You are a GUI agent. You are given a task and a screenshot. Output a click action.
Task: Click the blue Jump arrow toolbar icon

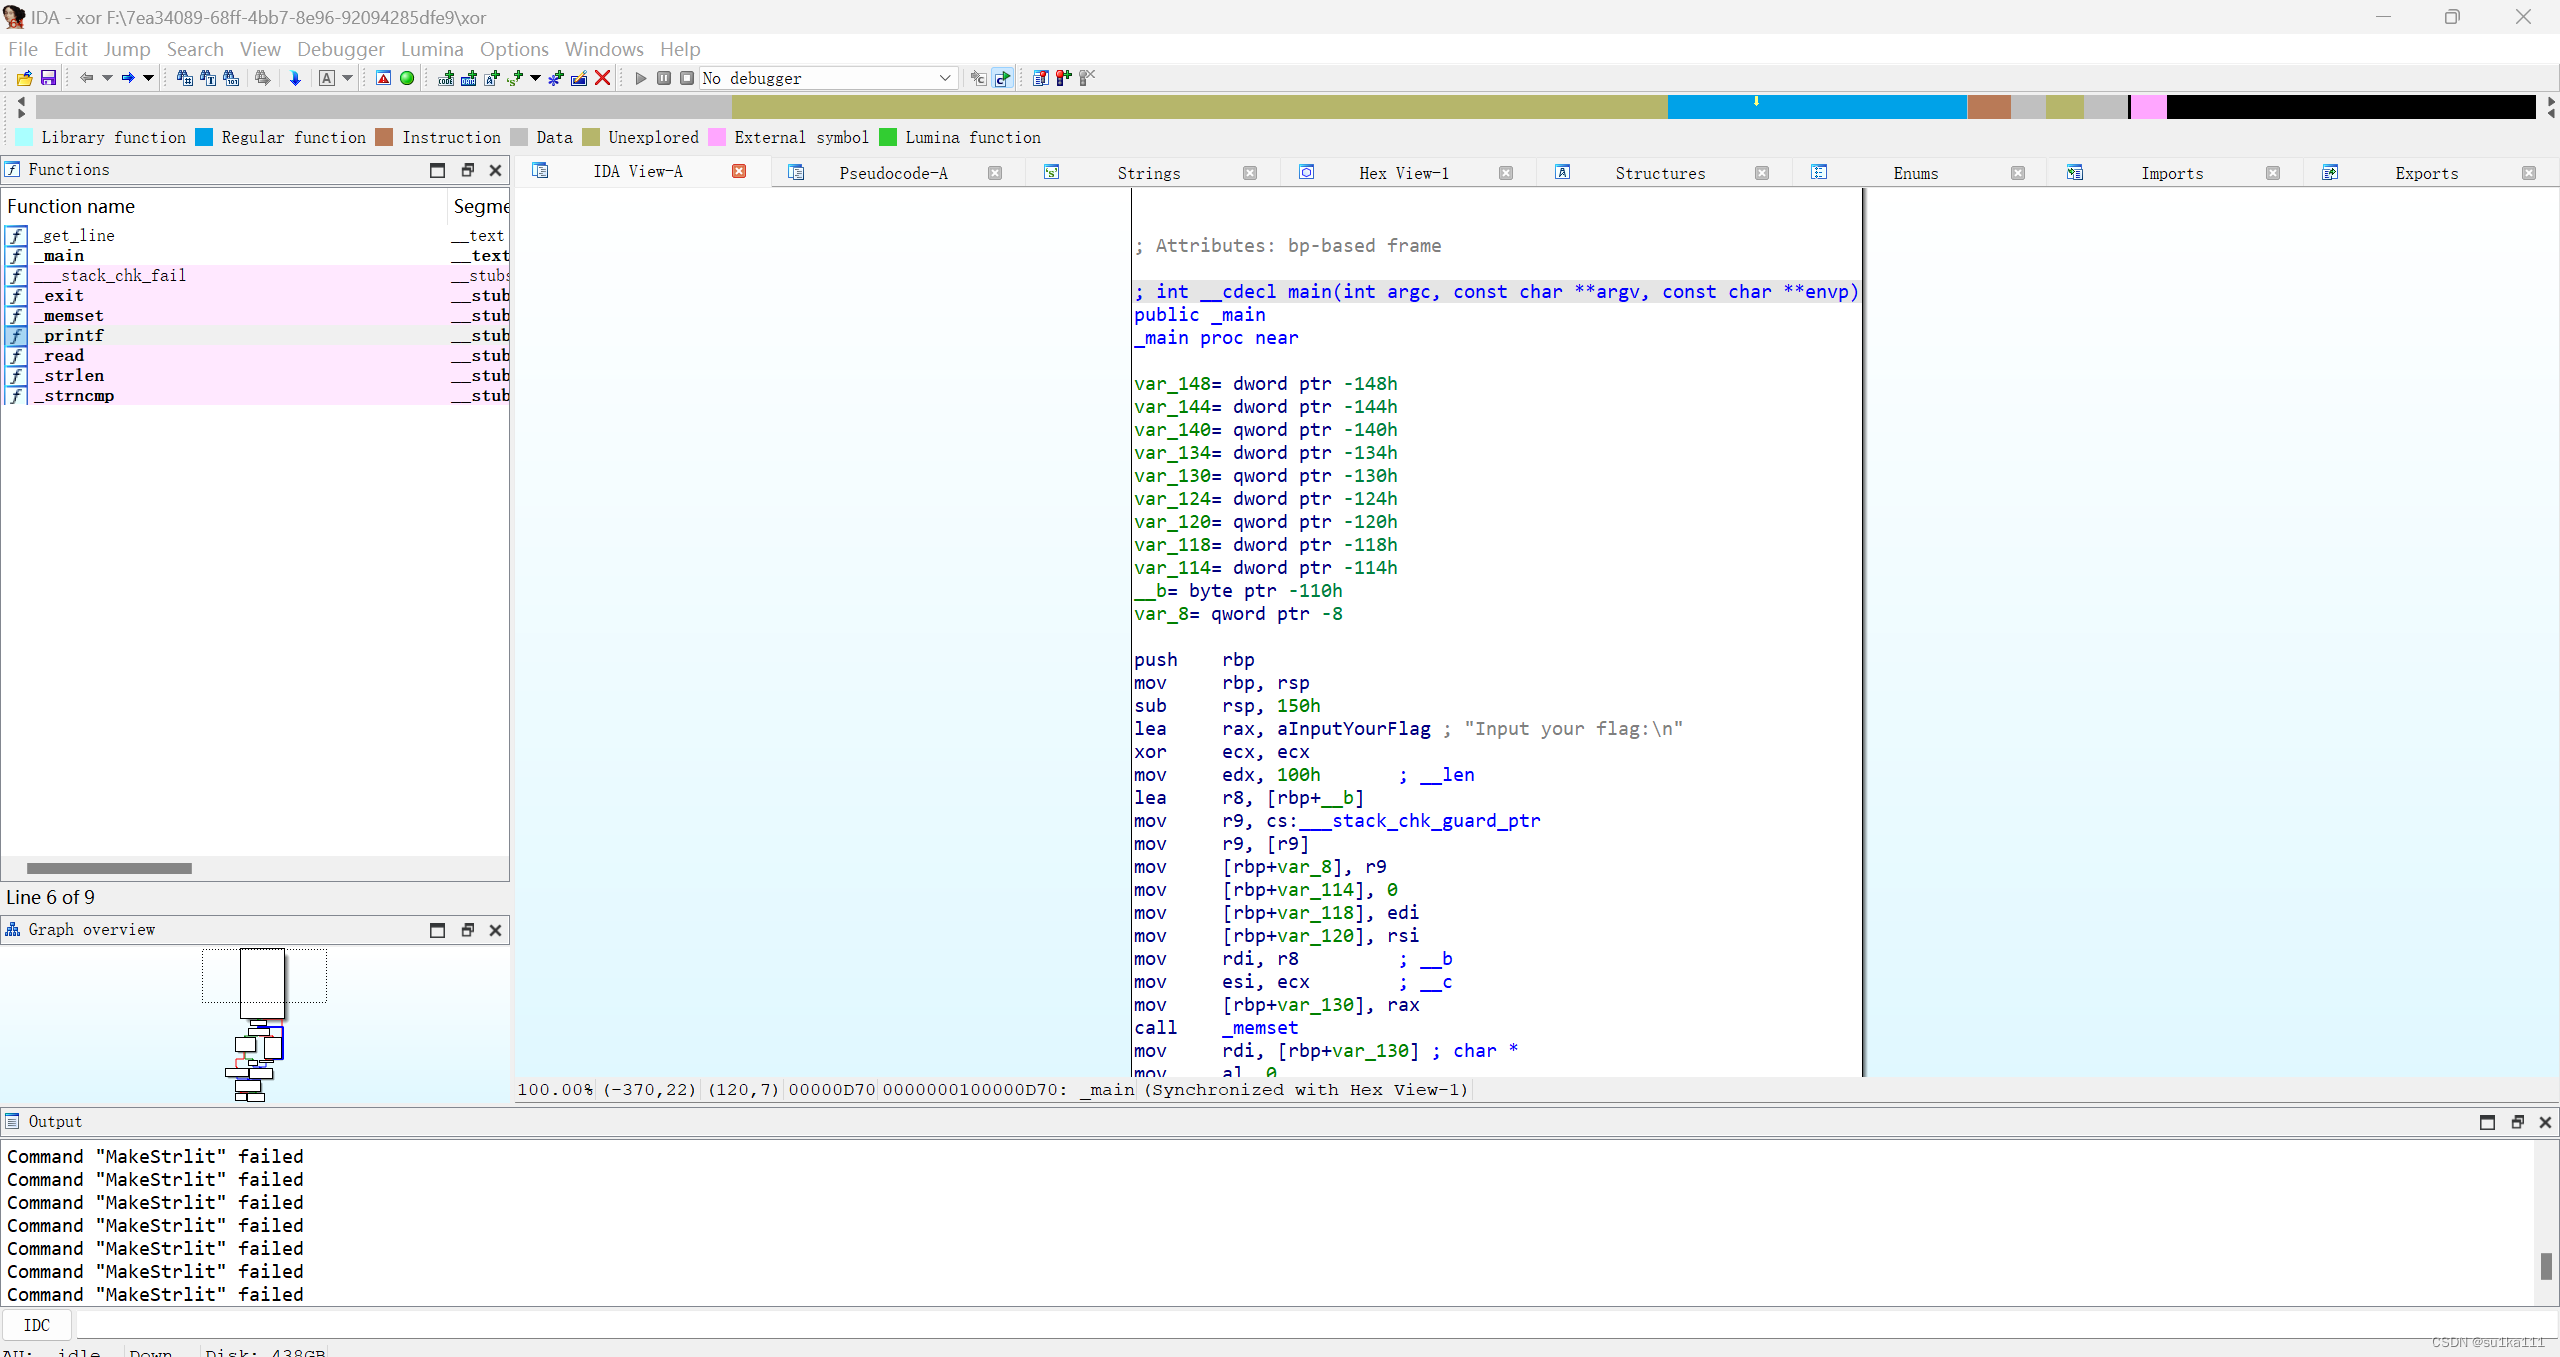pos(296,78)
